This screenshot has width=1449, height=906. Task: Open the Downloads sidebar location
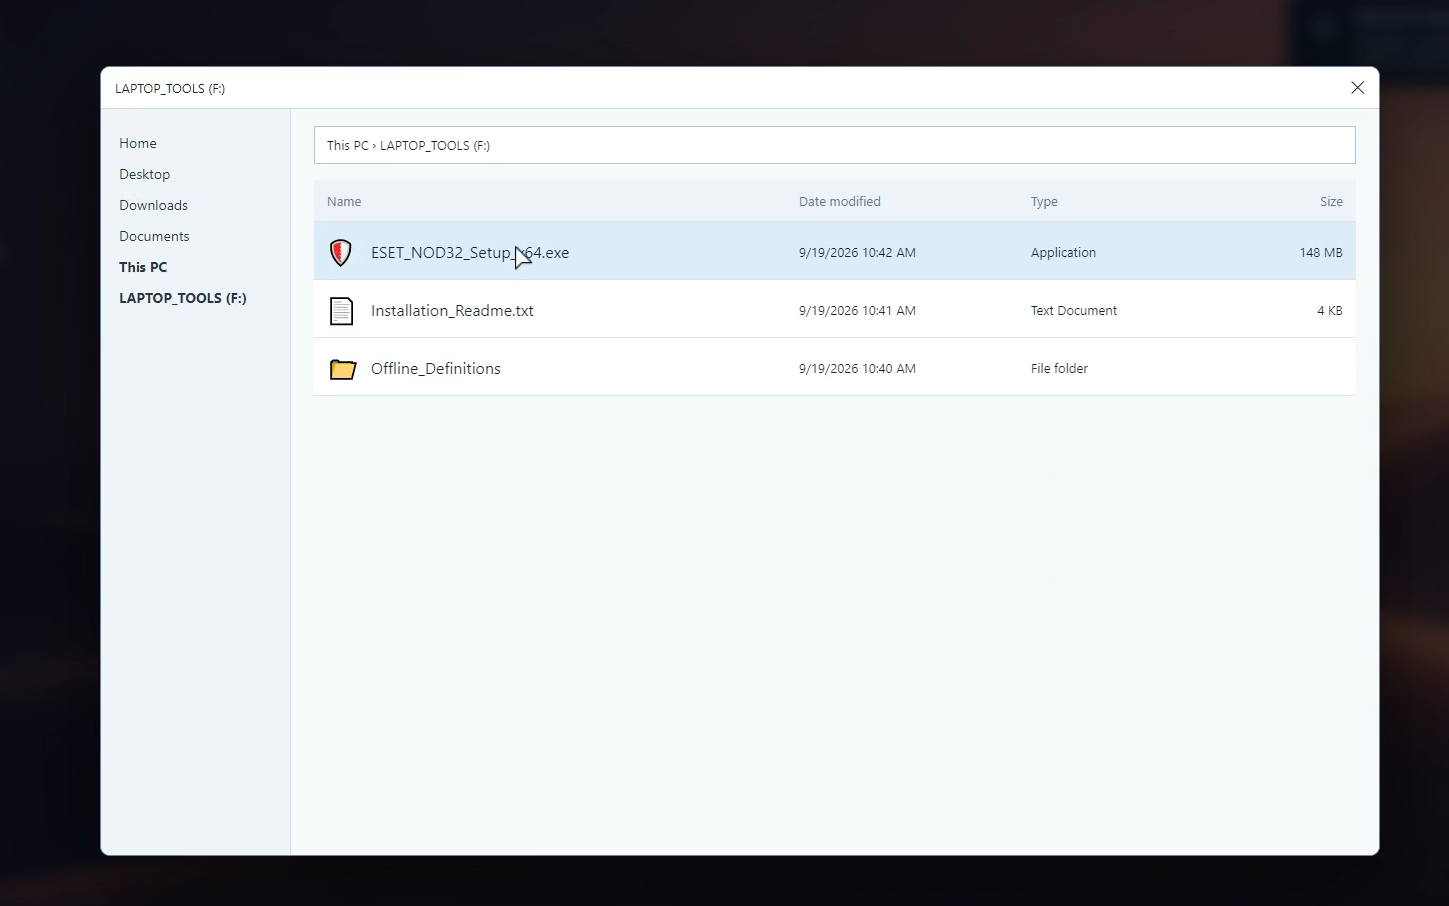(x=153, y=205)
